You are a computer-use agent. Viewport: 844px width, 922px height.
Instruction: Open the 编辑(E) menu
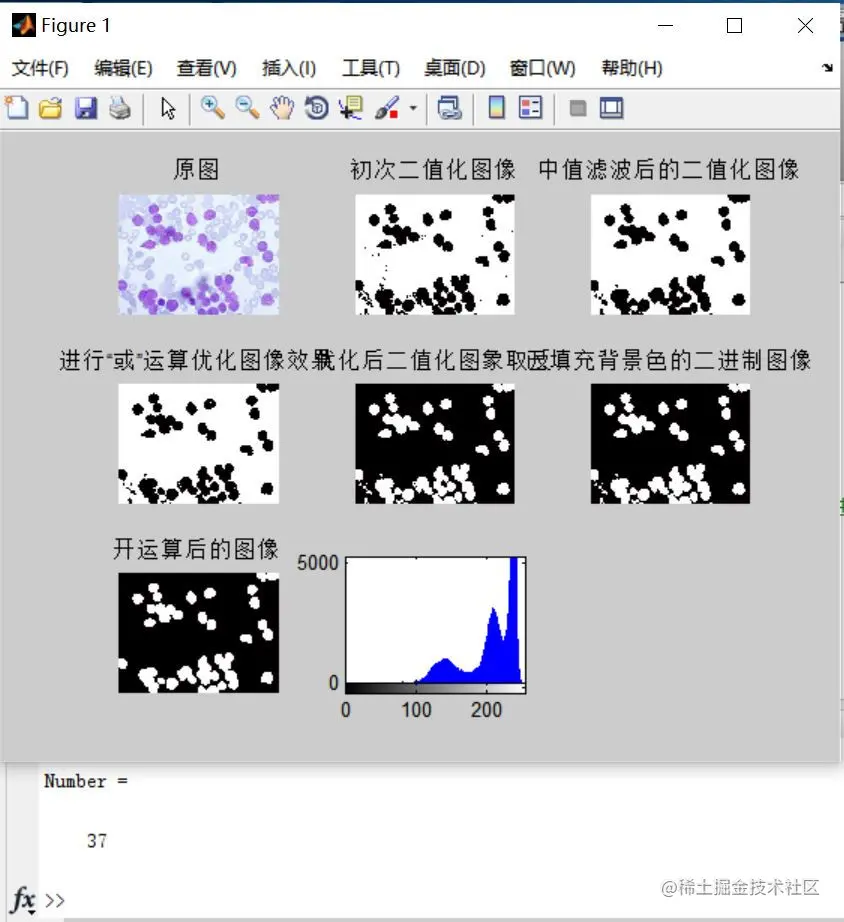(123, 68)
